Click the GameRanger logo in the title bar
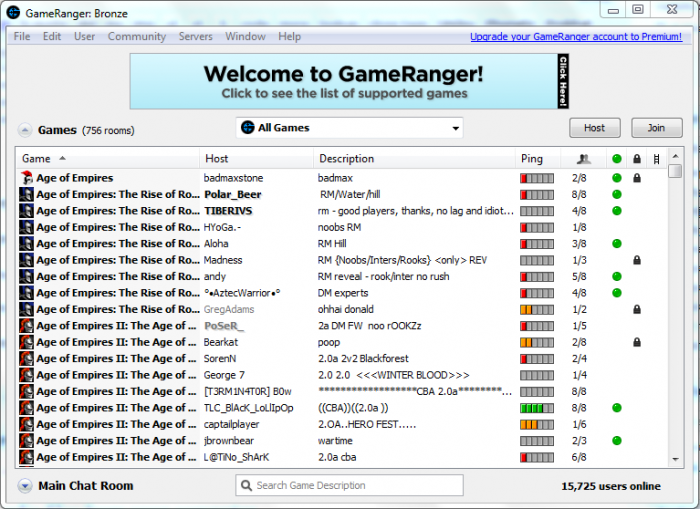700x509 pixels. [x=13, y=13]
